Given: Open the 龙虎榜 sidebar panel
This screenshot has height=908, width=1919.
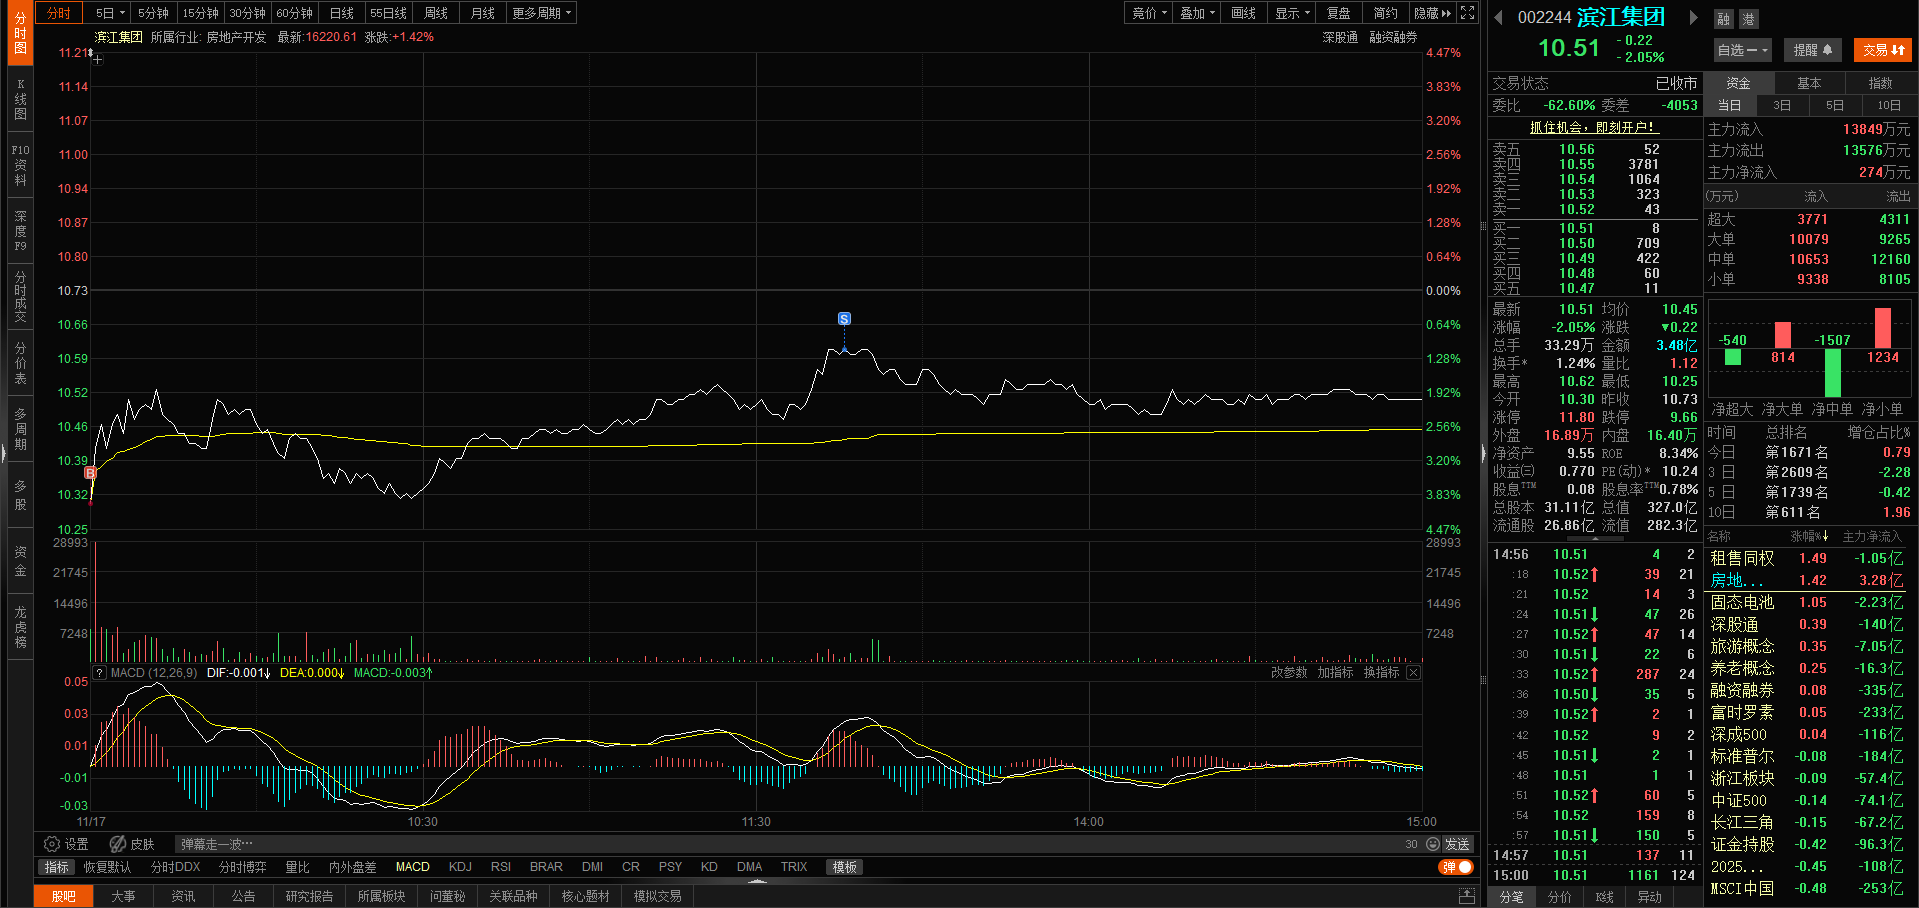Looking at the screenshot, I should tap(20, 627).
